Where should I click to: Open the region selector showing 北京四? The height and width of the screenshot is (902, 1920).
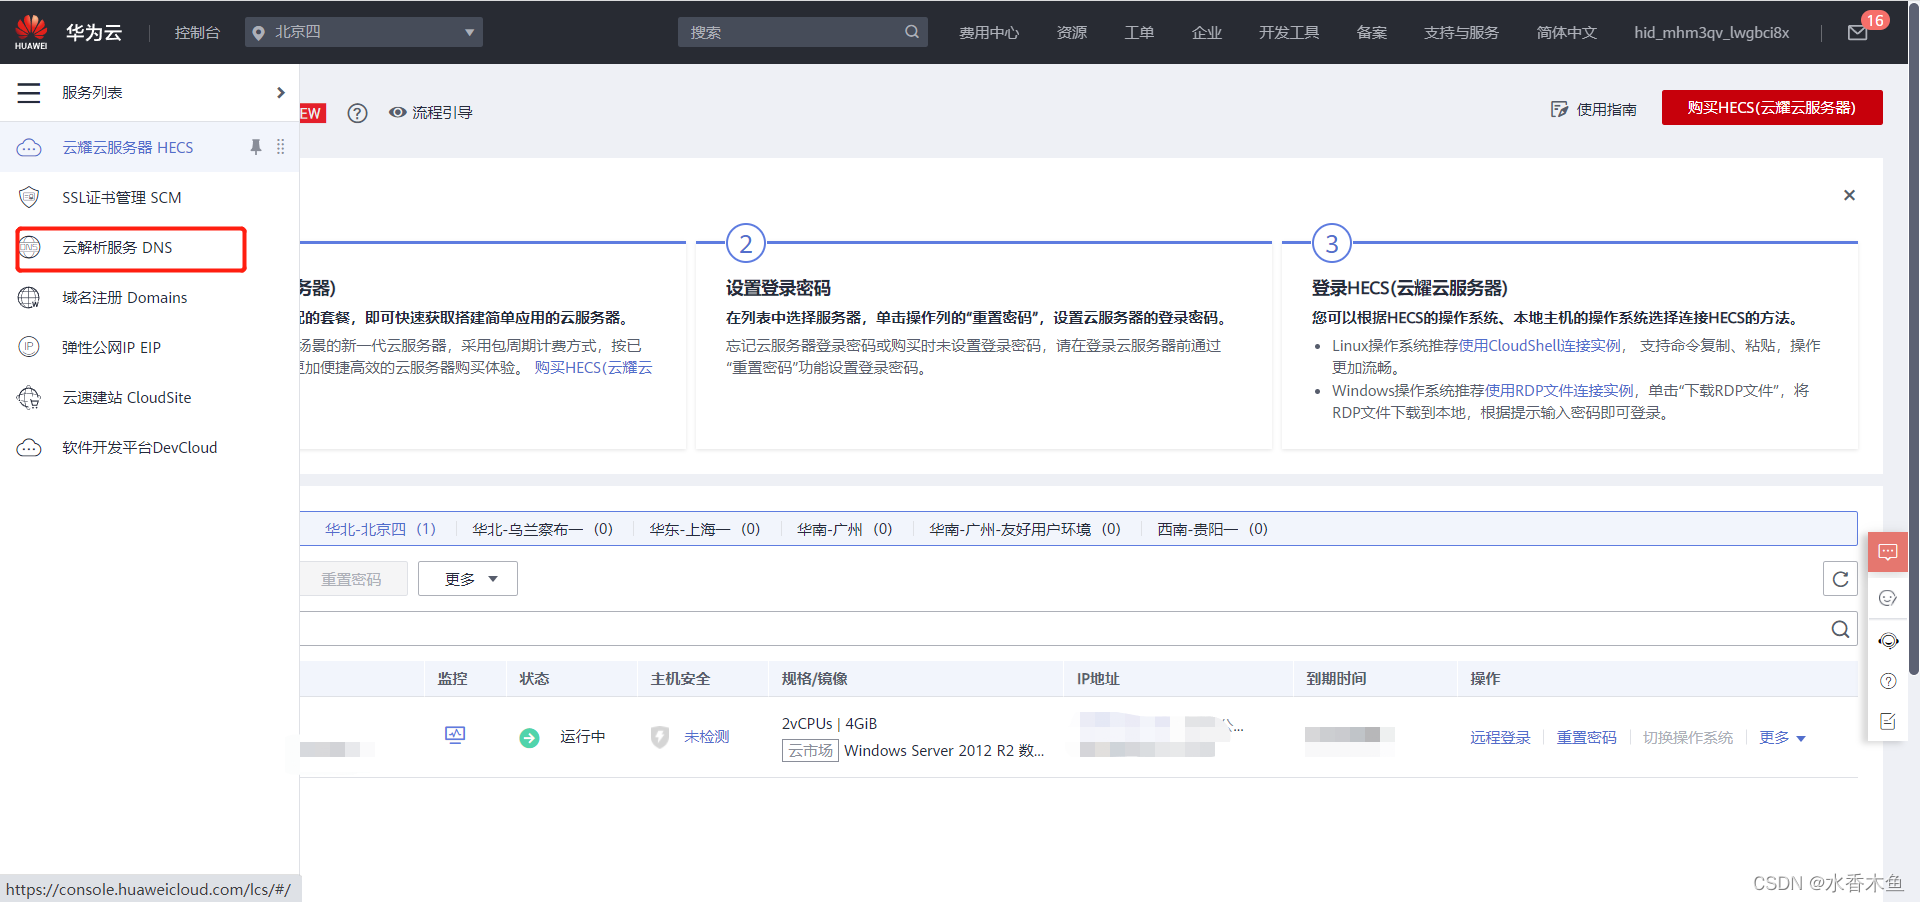(x=363, y=31)
